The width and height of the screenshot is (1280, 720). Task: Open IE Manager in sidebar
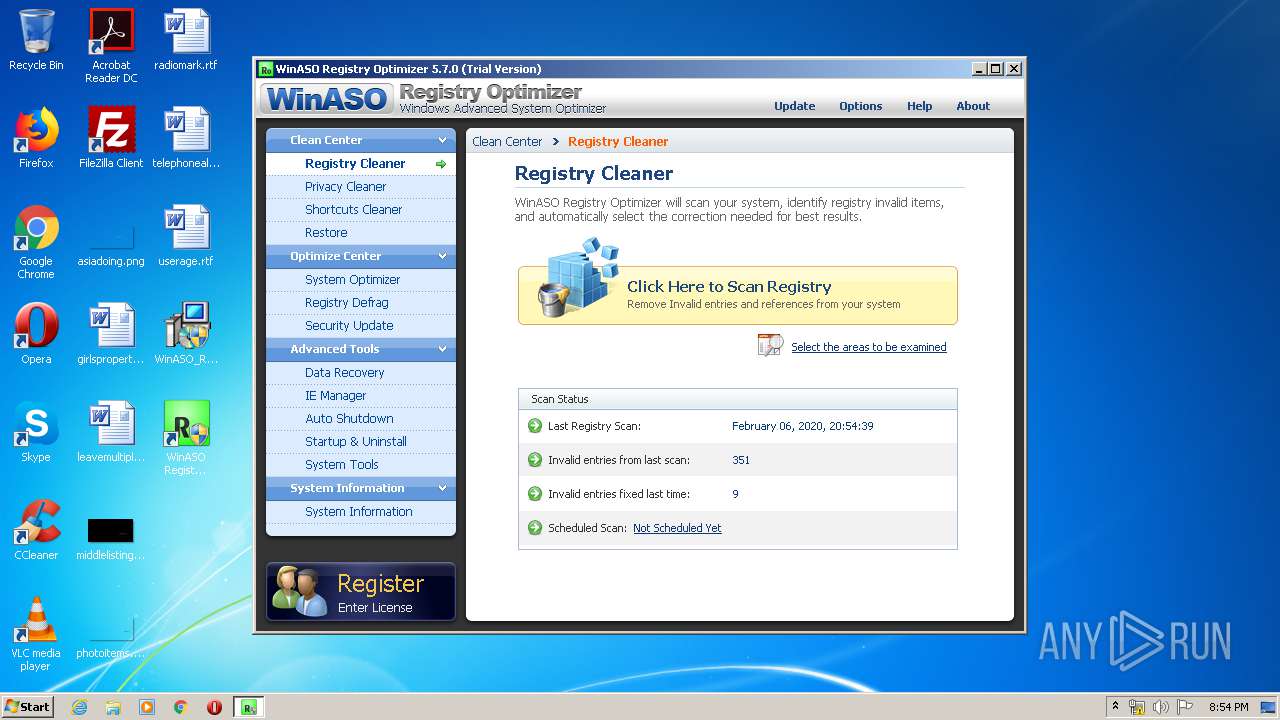click(x=360, y=395)
